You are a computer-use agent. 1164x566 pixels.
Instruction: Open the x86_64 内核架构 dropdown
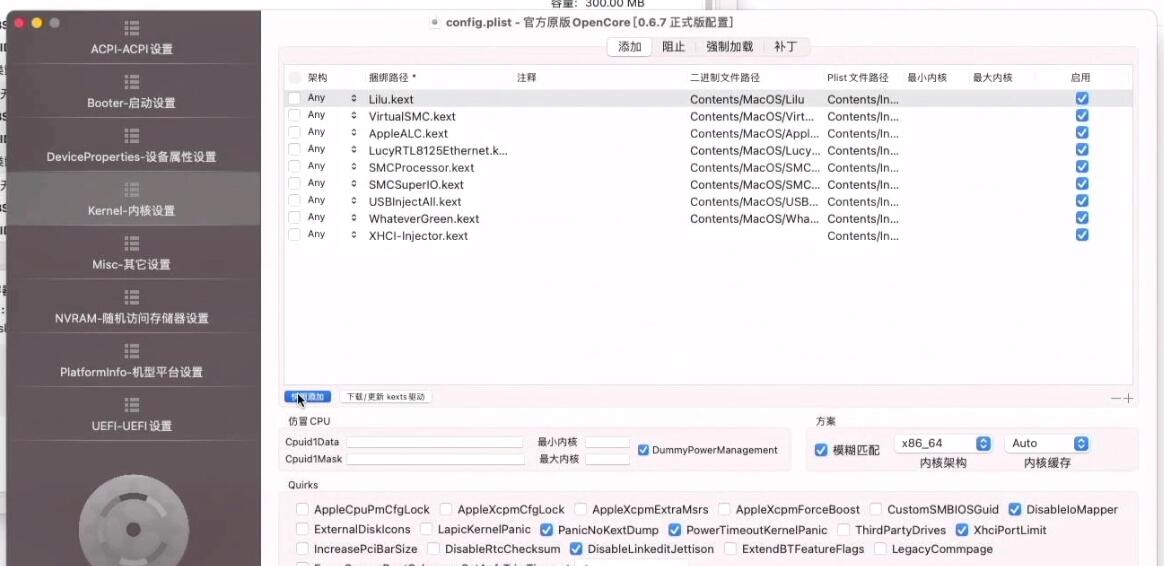[x=944, y=443]
